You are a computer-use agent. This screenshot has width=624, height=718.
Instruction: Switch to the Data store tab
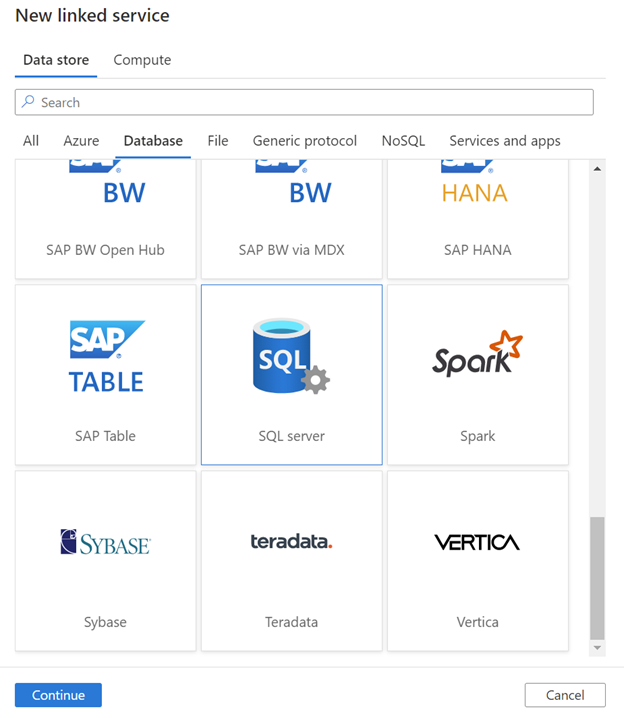pos(56,60)
